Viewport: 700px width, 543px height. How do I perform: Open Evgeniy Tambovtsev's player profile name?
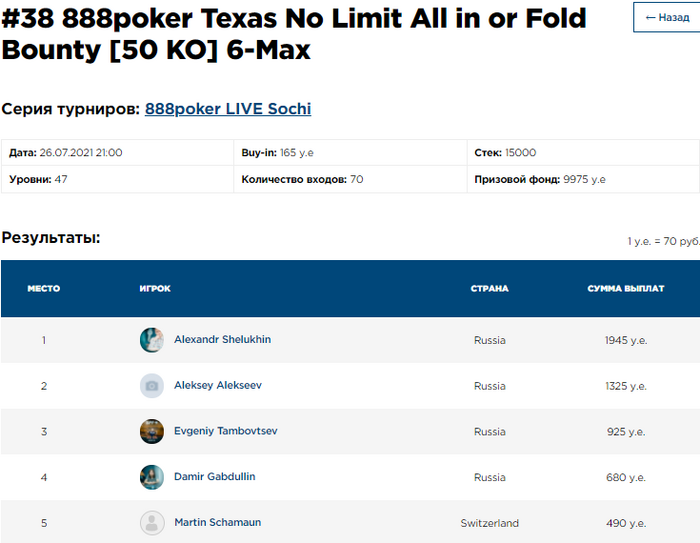click(x=226, y=431)
